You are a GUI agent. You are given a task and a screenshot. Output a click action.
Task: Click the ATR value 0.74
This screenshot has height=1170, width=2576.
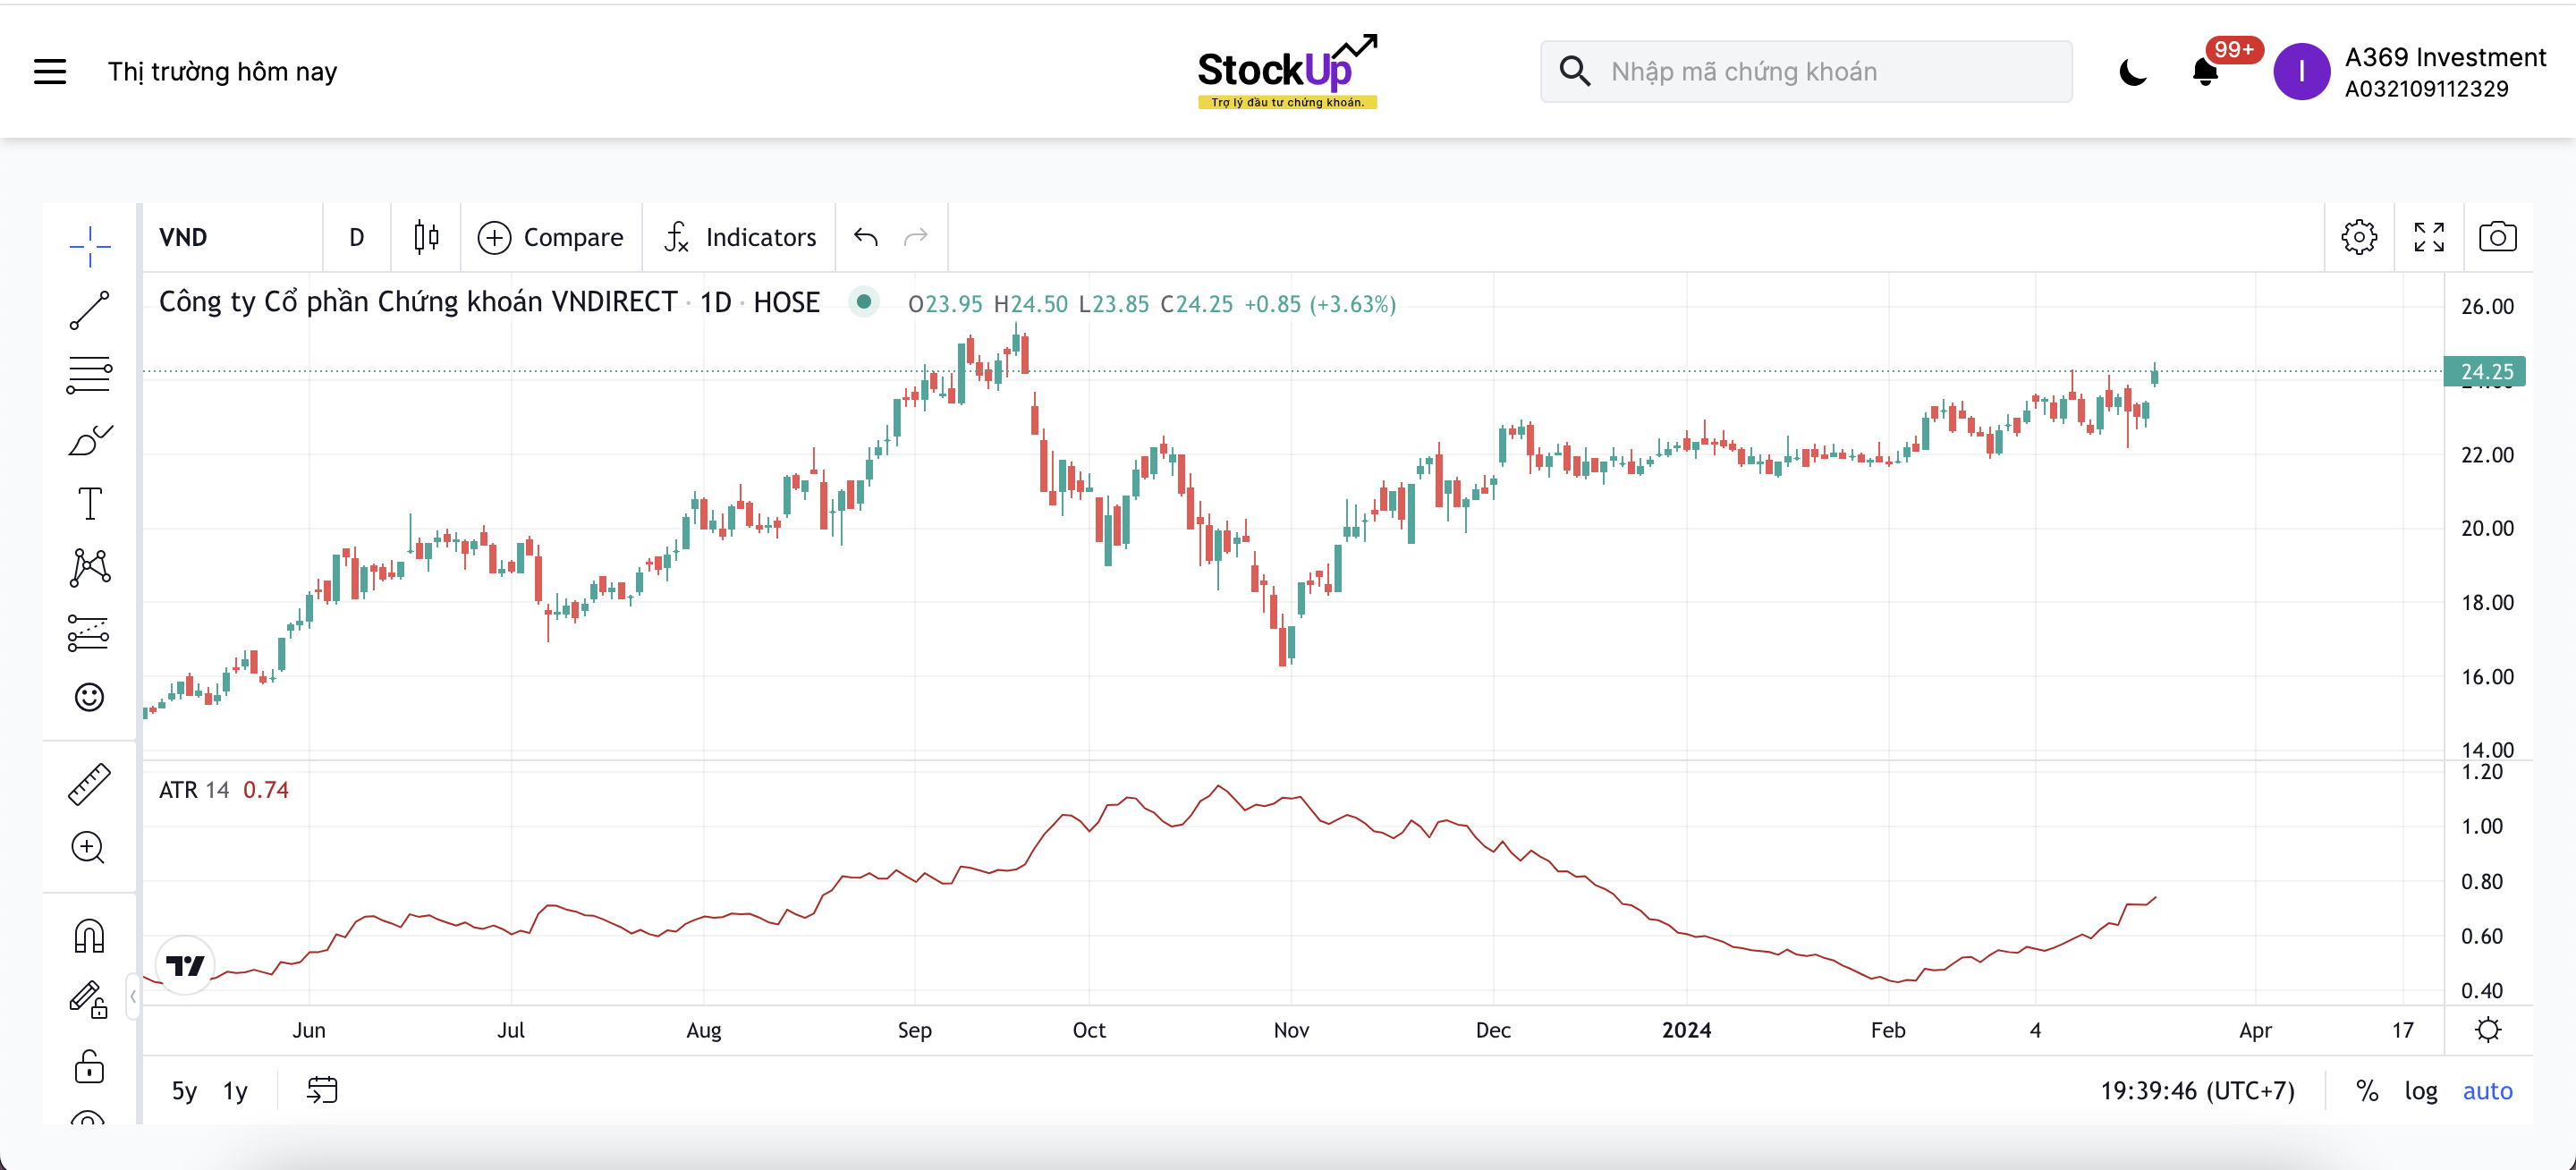[266, 790]
